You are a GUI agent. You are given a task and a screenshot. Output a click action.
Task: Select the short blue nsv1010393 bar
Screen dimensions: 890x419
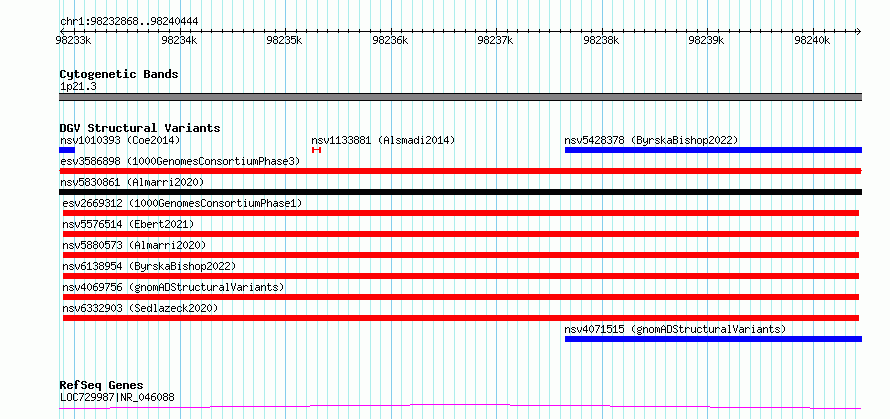[67, 150]
